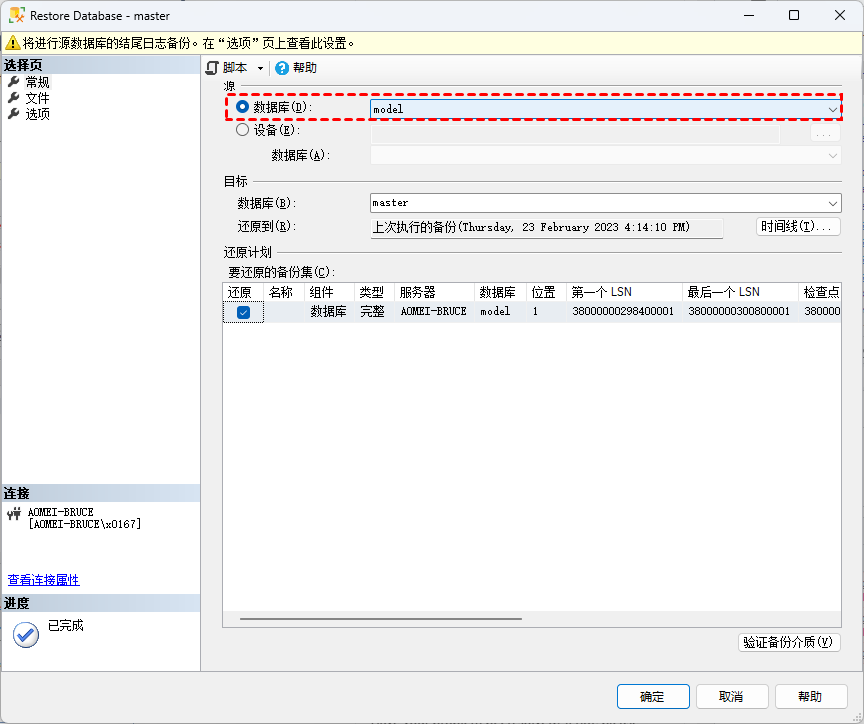This screenshot has width=864, height=724.
Task: Click the completed checkmark progress icon
Action: click(25, 634)
